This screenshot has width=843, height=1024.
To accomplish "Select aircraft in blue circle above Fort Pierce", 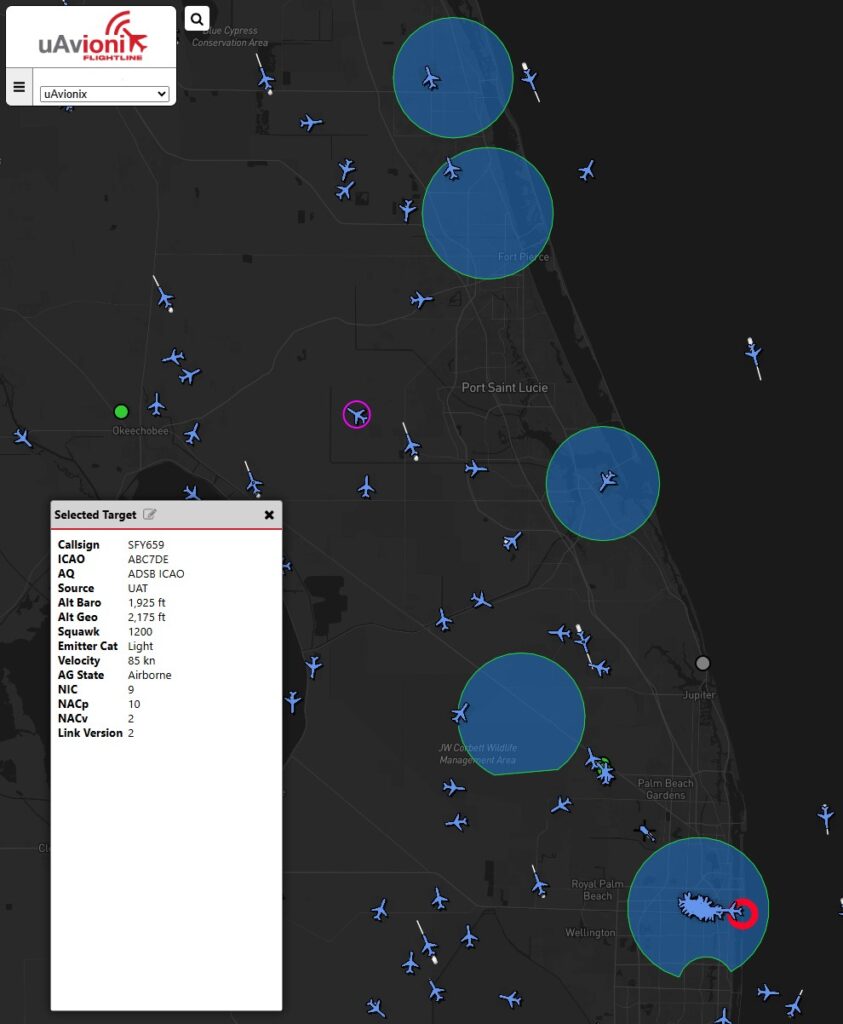I will pos(452,169).
